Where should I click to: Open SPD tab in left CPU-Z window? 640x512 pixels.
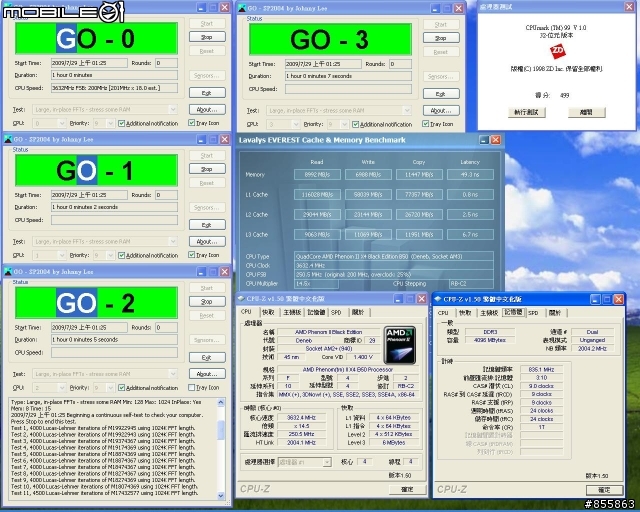pyautogui.click(x=336, y=312)
